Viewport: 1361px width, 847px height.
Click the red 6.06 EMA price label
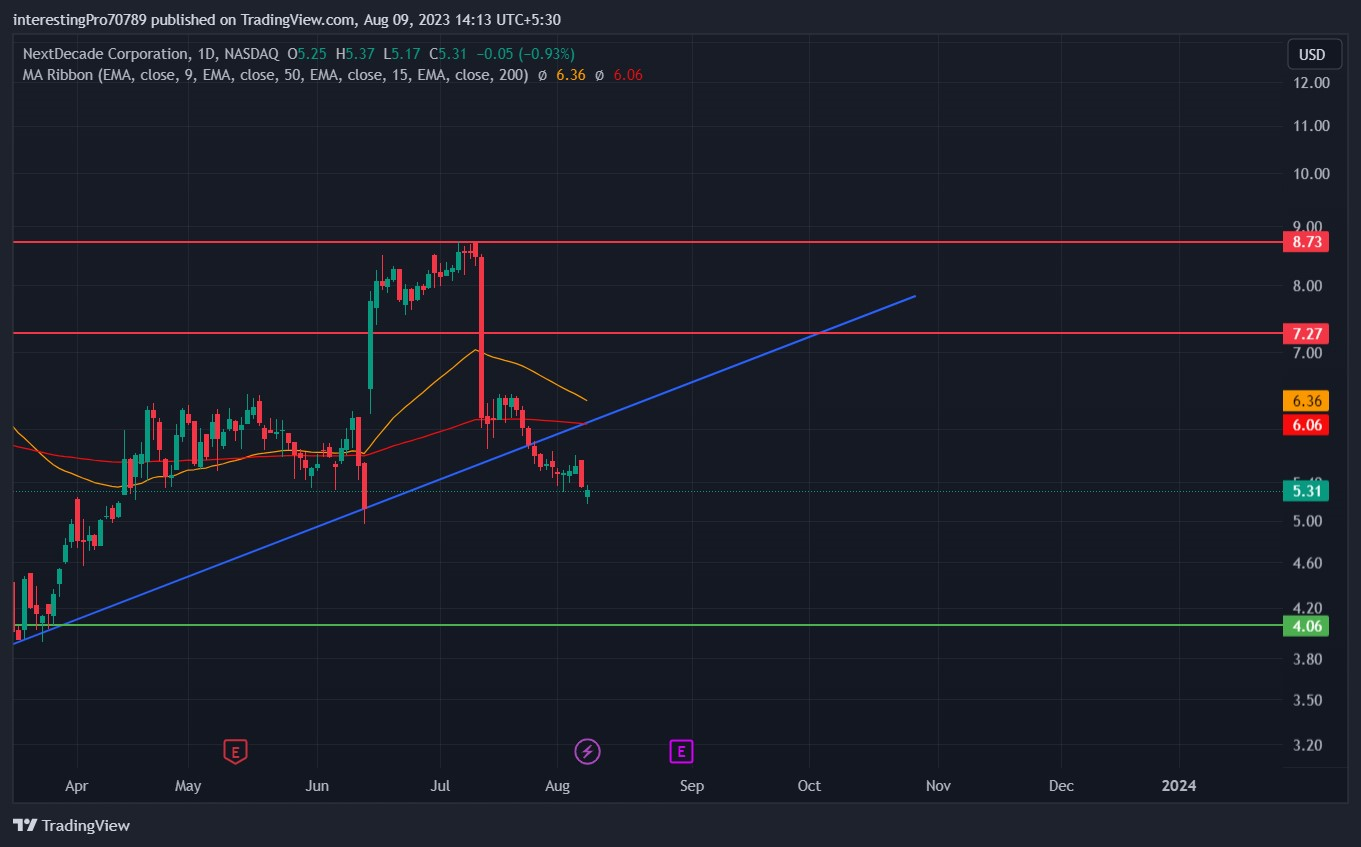1306,424
